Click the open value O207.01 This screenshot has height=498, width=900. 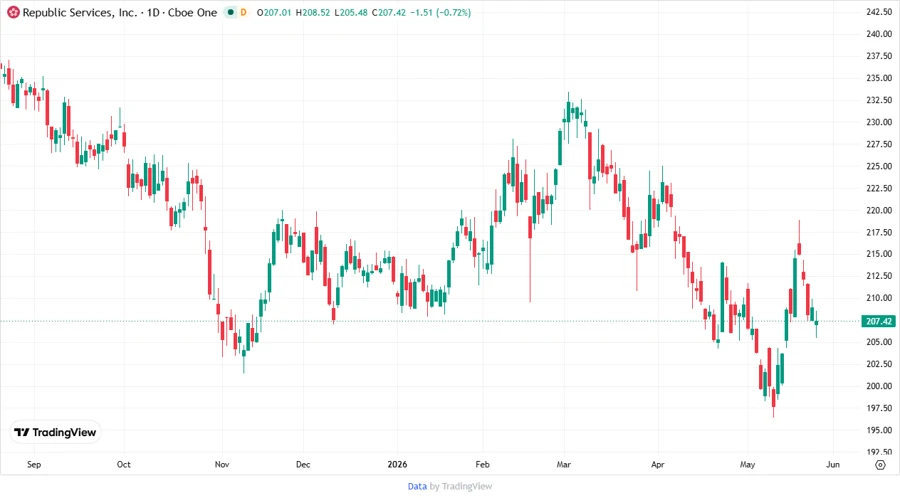tap(274, 12)
